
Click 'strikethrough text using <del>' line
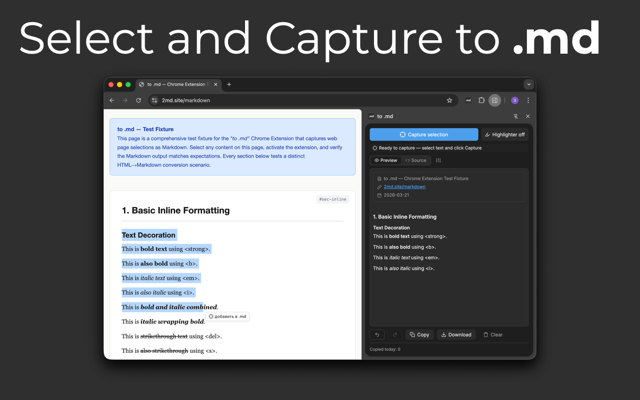172,336
